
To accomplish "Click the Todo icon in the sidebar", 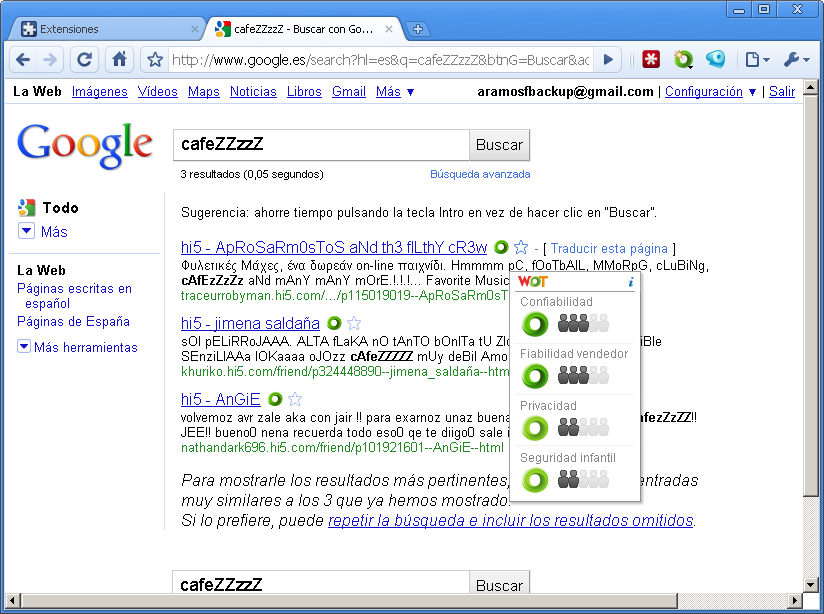I will coord(26,208).
